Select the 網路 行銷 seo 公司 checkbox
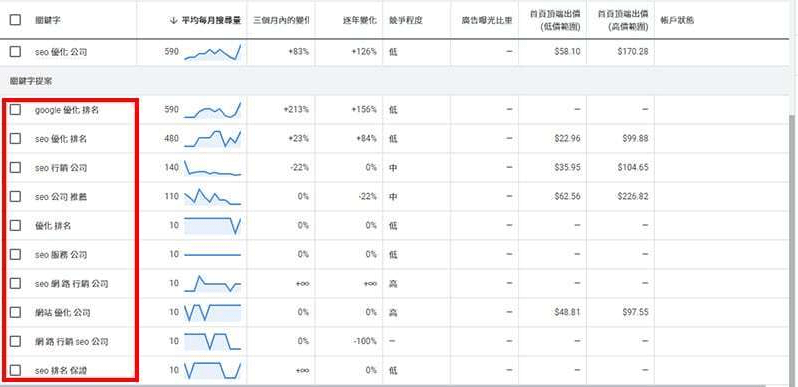 pyautogui.click(x=16, y=341)
